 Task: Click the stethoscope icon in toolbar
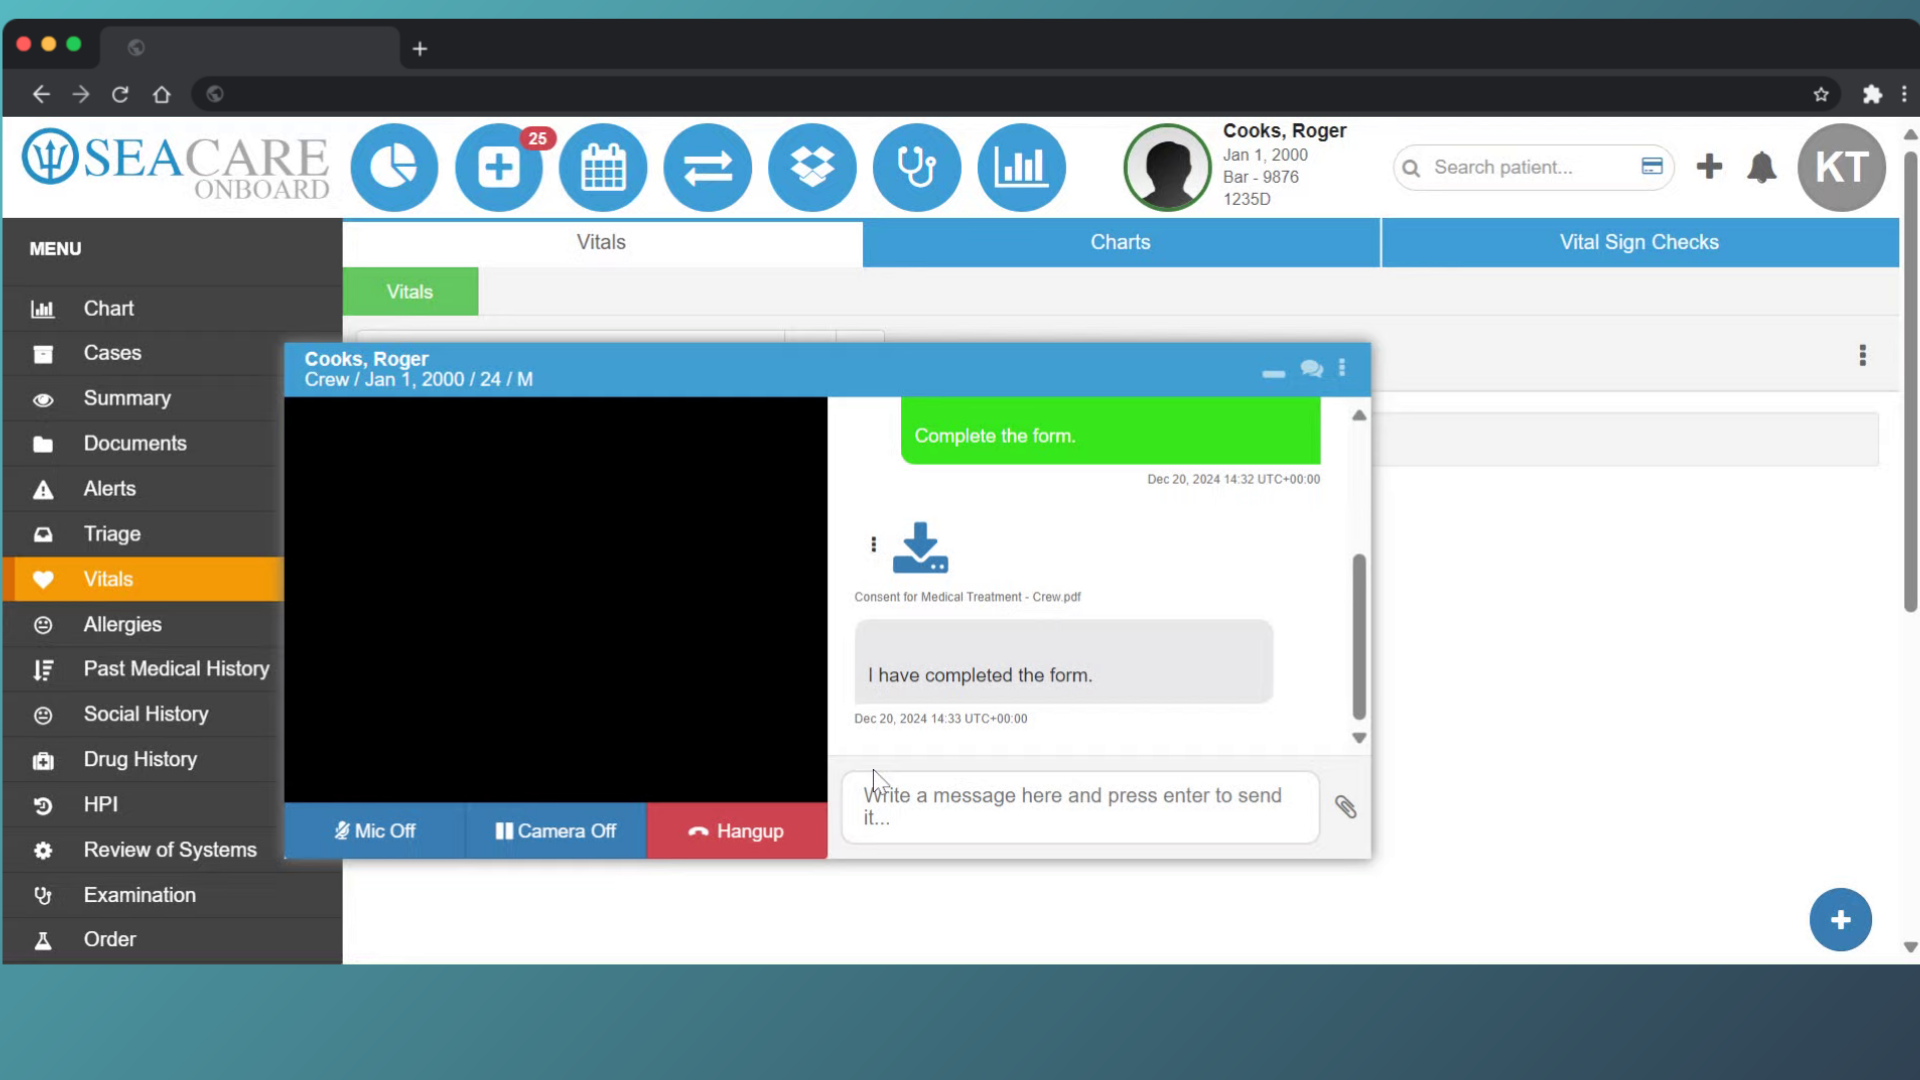pos(917,167)
